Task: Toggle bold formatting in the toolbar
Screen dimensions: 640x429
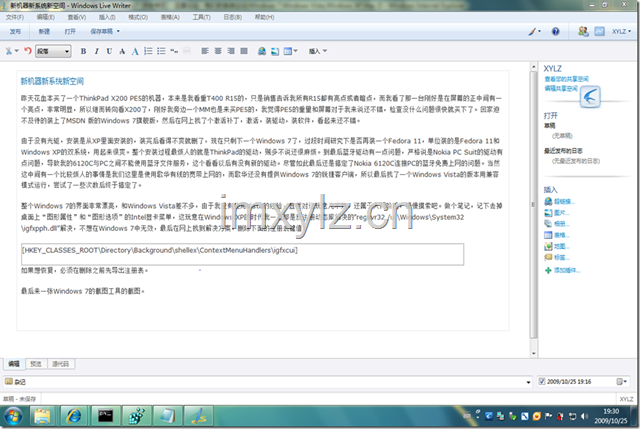Action: click(82, 51)
